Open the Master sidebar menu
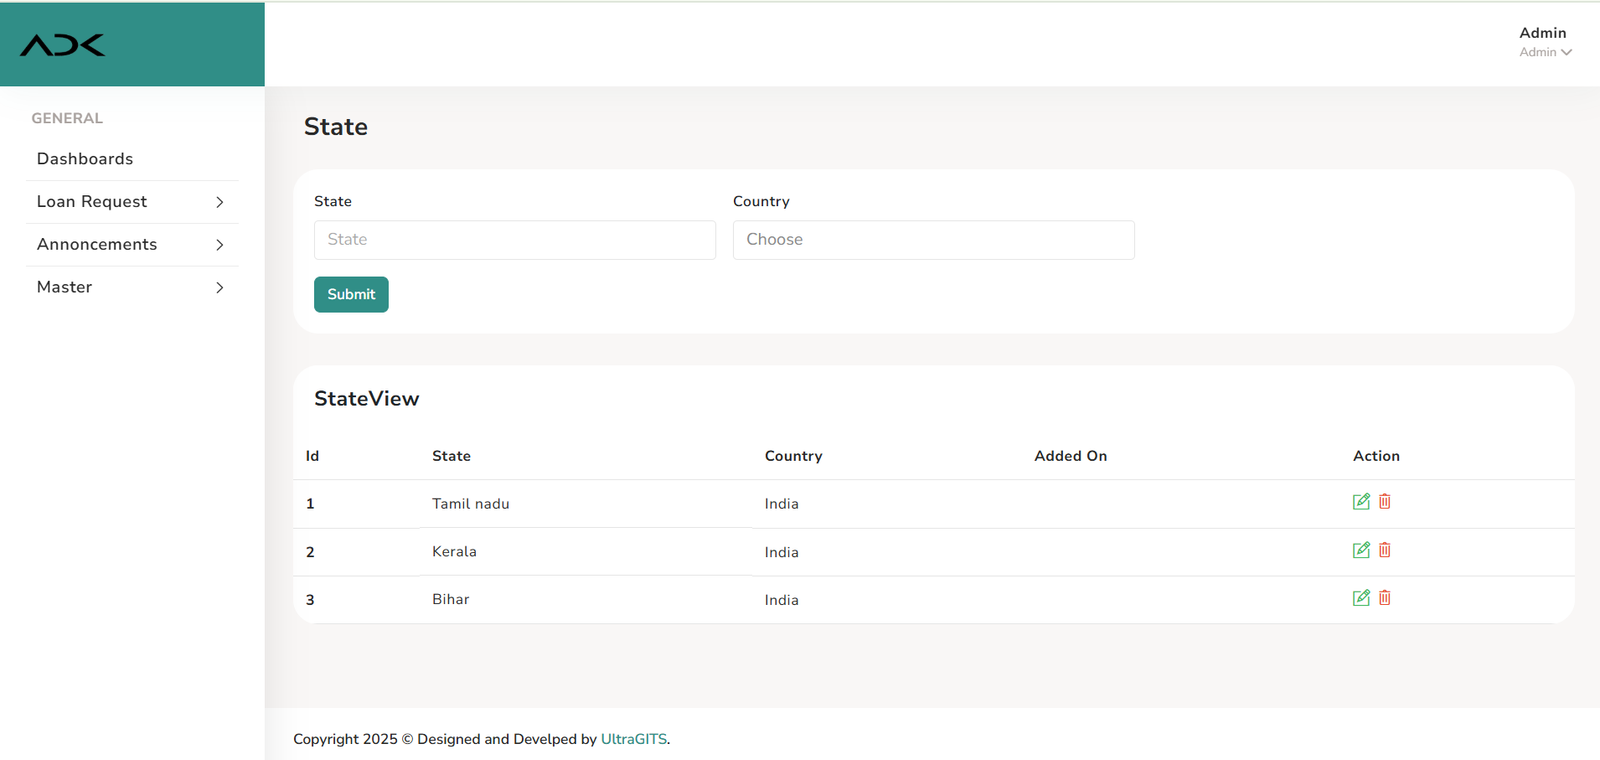This screenshot has width=1600, height=760. 65,287
